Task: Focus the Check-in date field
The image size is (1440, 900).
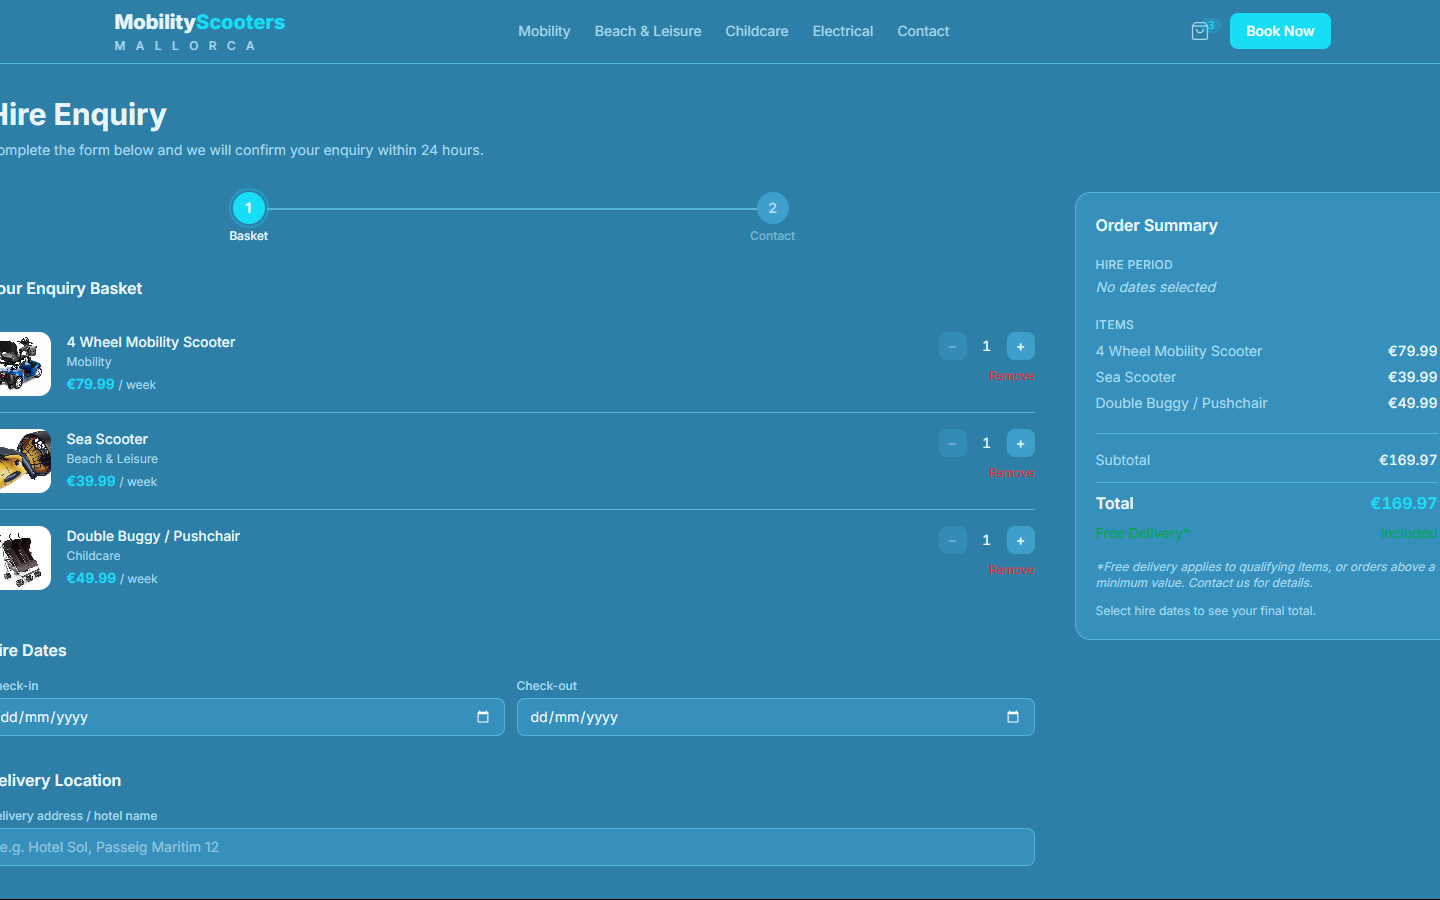Action: tap(251, 717)
